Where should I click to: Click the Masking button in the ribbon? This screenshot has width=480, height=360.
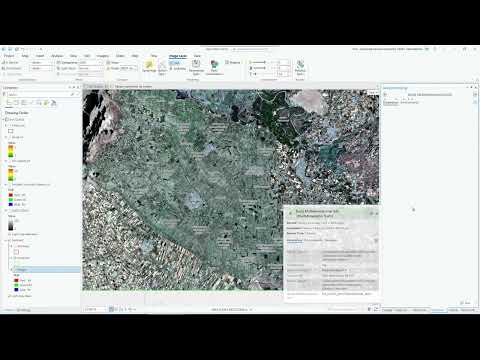click(232, 62)
